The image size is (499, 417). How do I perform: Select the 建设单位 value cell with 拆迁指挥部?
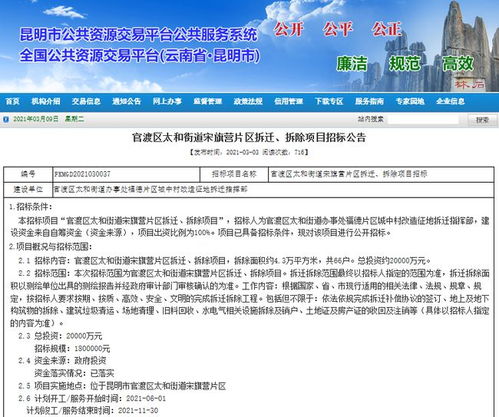click(273, 190)
